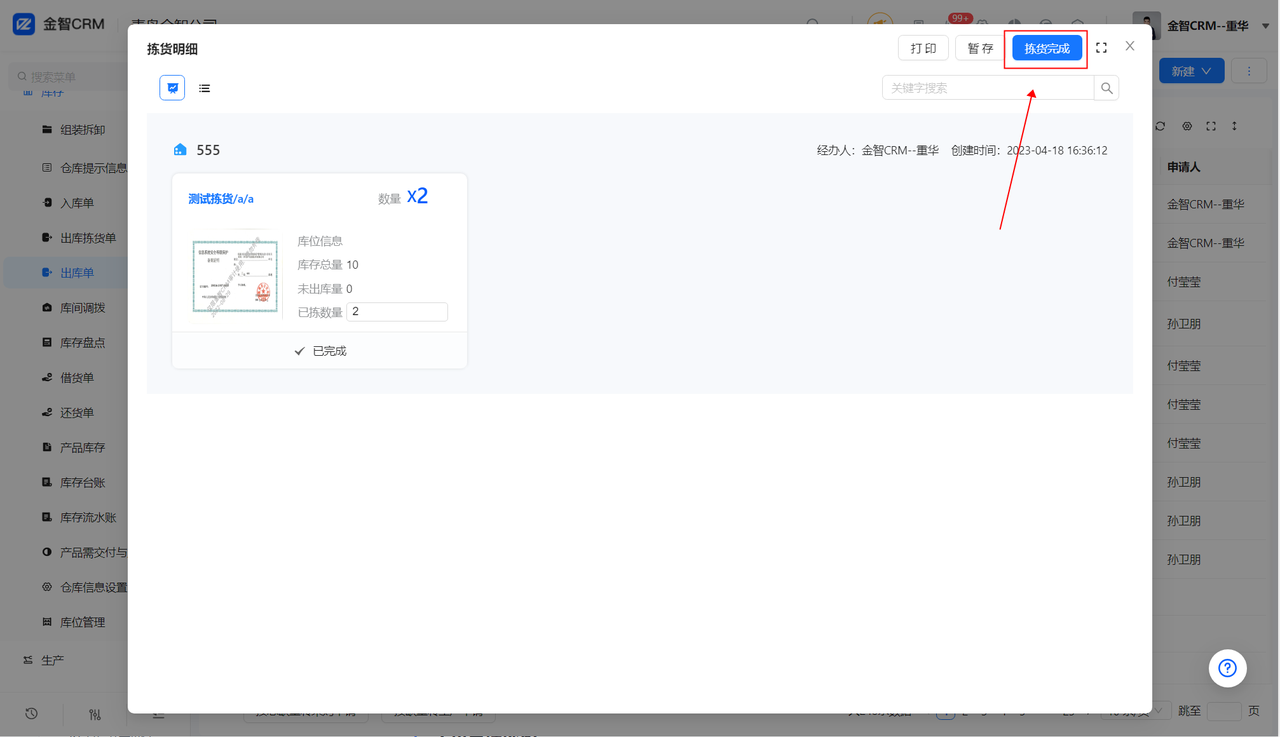
Task: Open the 金智CRM--重华 user dropdown arrow
Action: coord(1266,26)
